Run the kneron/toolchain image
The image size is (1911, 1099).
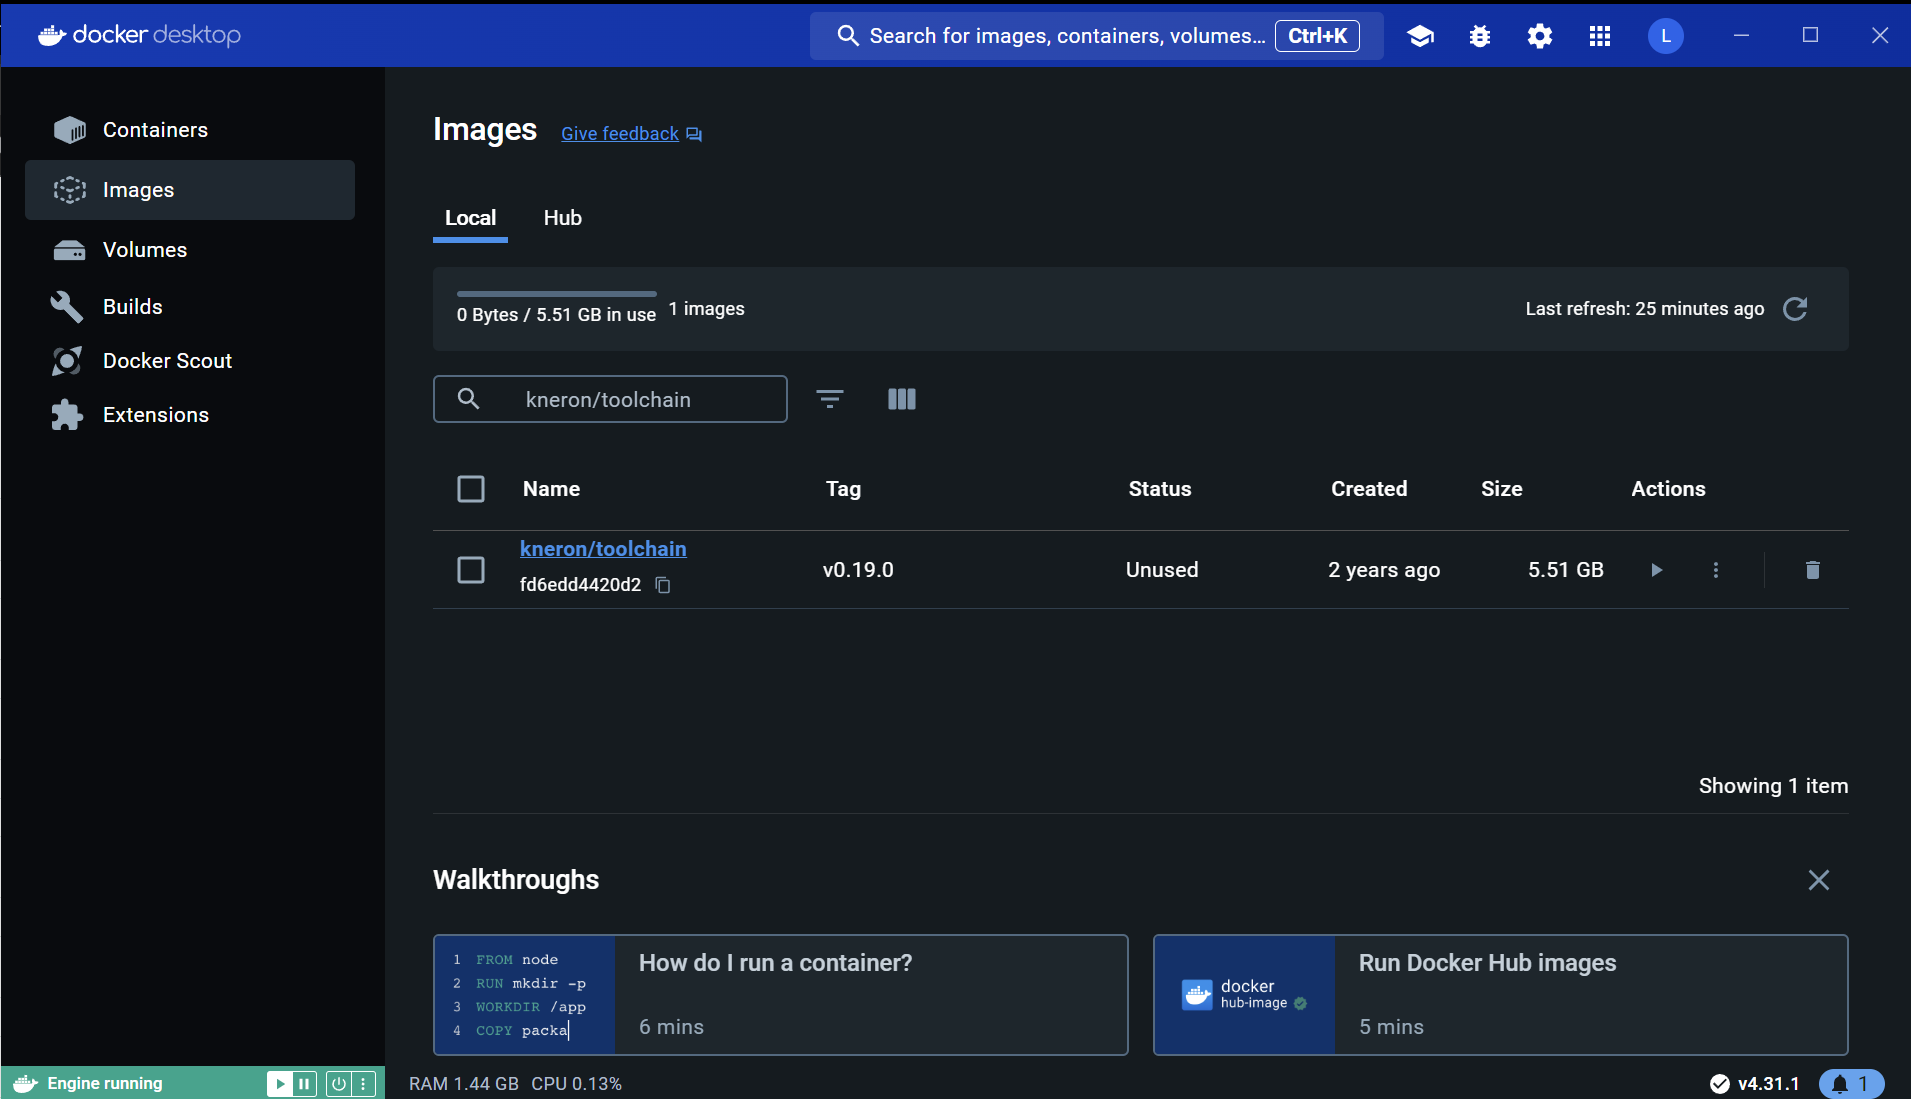(1657, 570)
